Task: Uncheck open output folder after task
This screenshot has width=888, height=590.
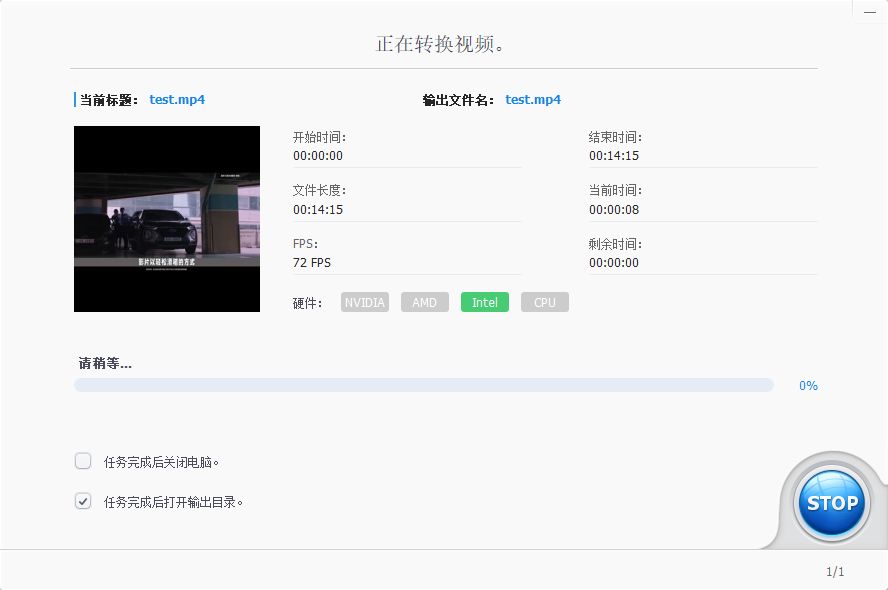Action: point(83,501)
